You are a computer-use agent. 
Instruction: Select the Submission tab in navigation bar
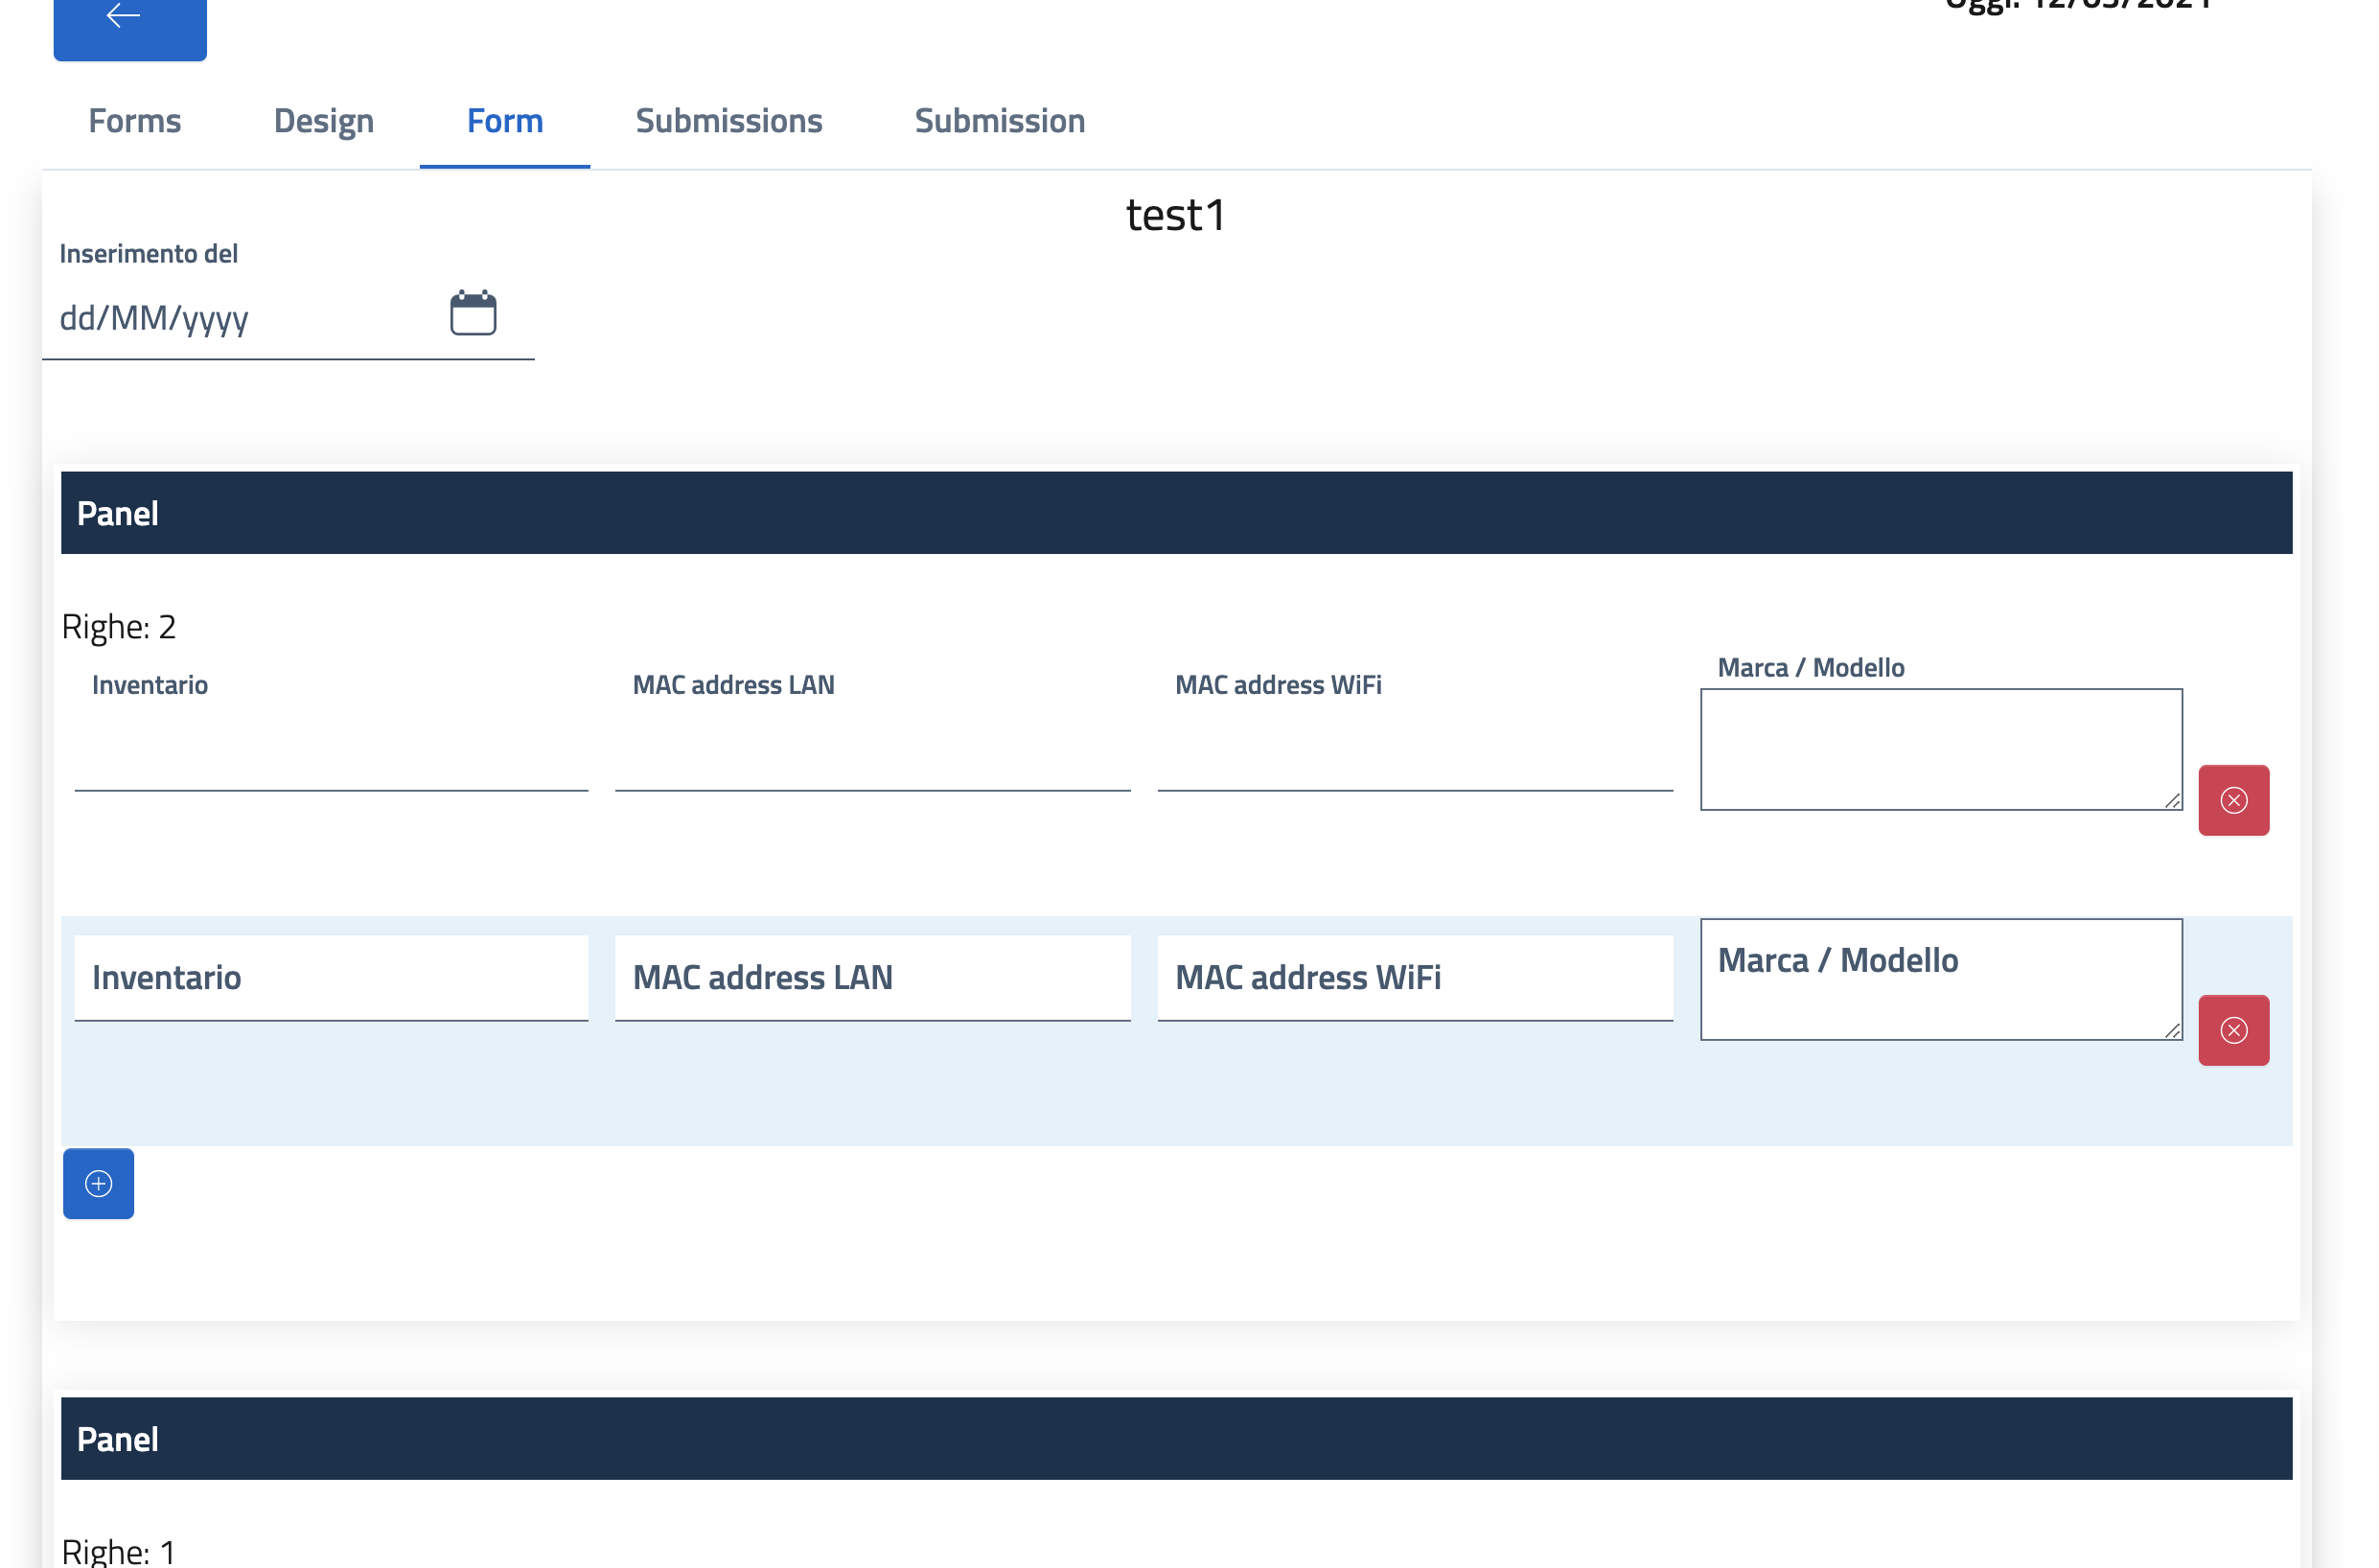pyautogui.click(x=999, y=121)
